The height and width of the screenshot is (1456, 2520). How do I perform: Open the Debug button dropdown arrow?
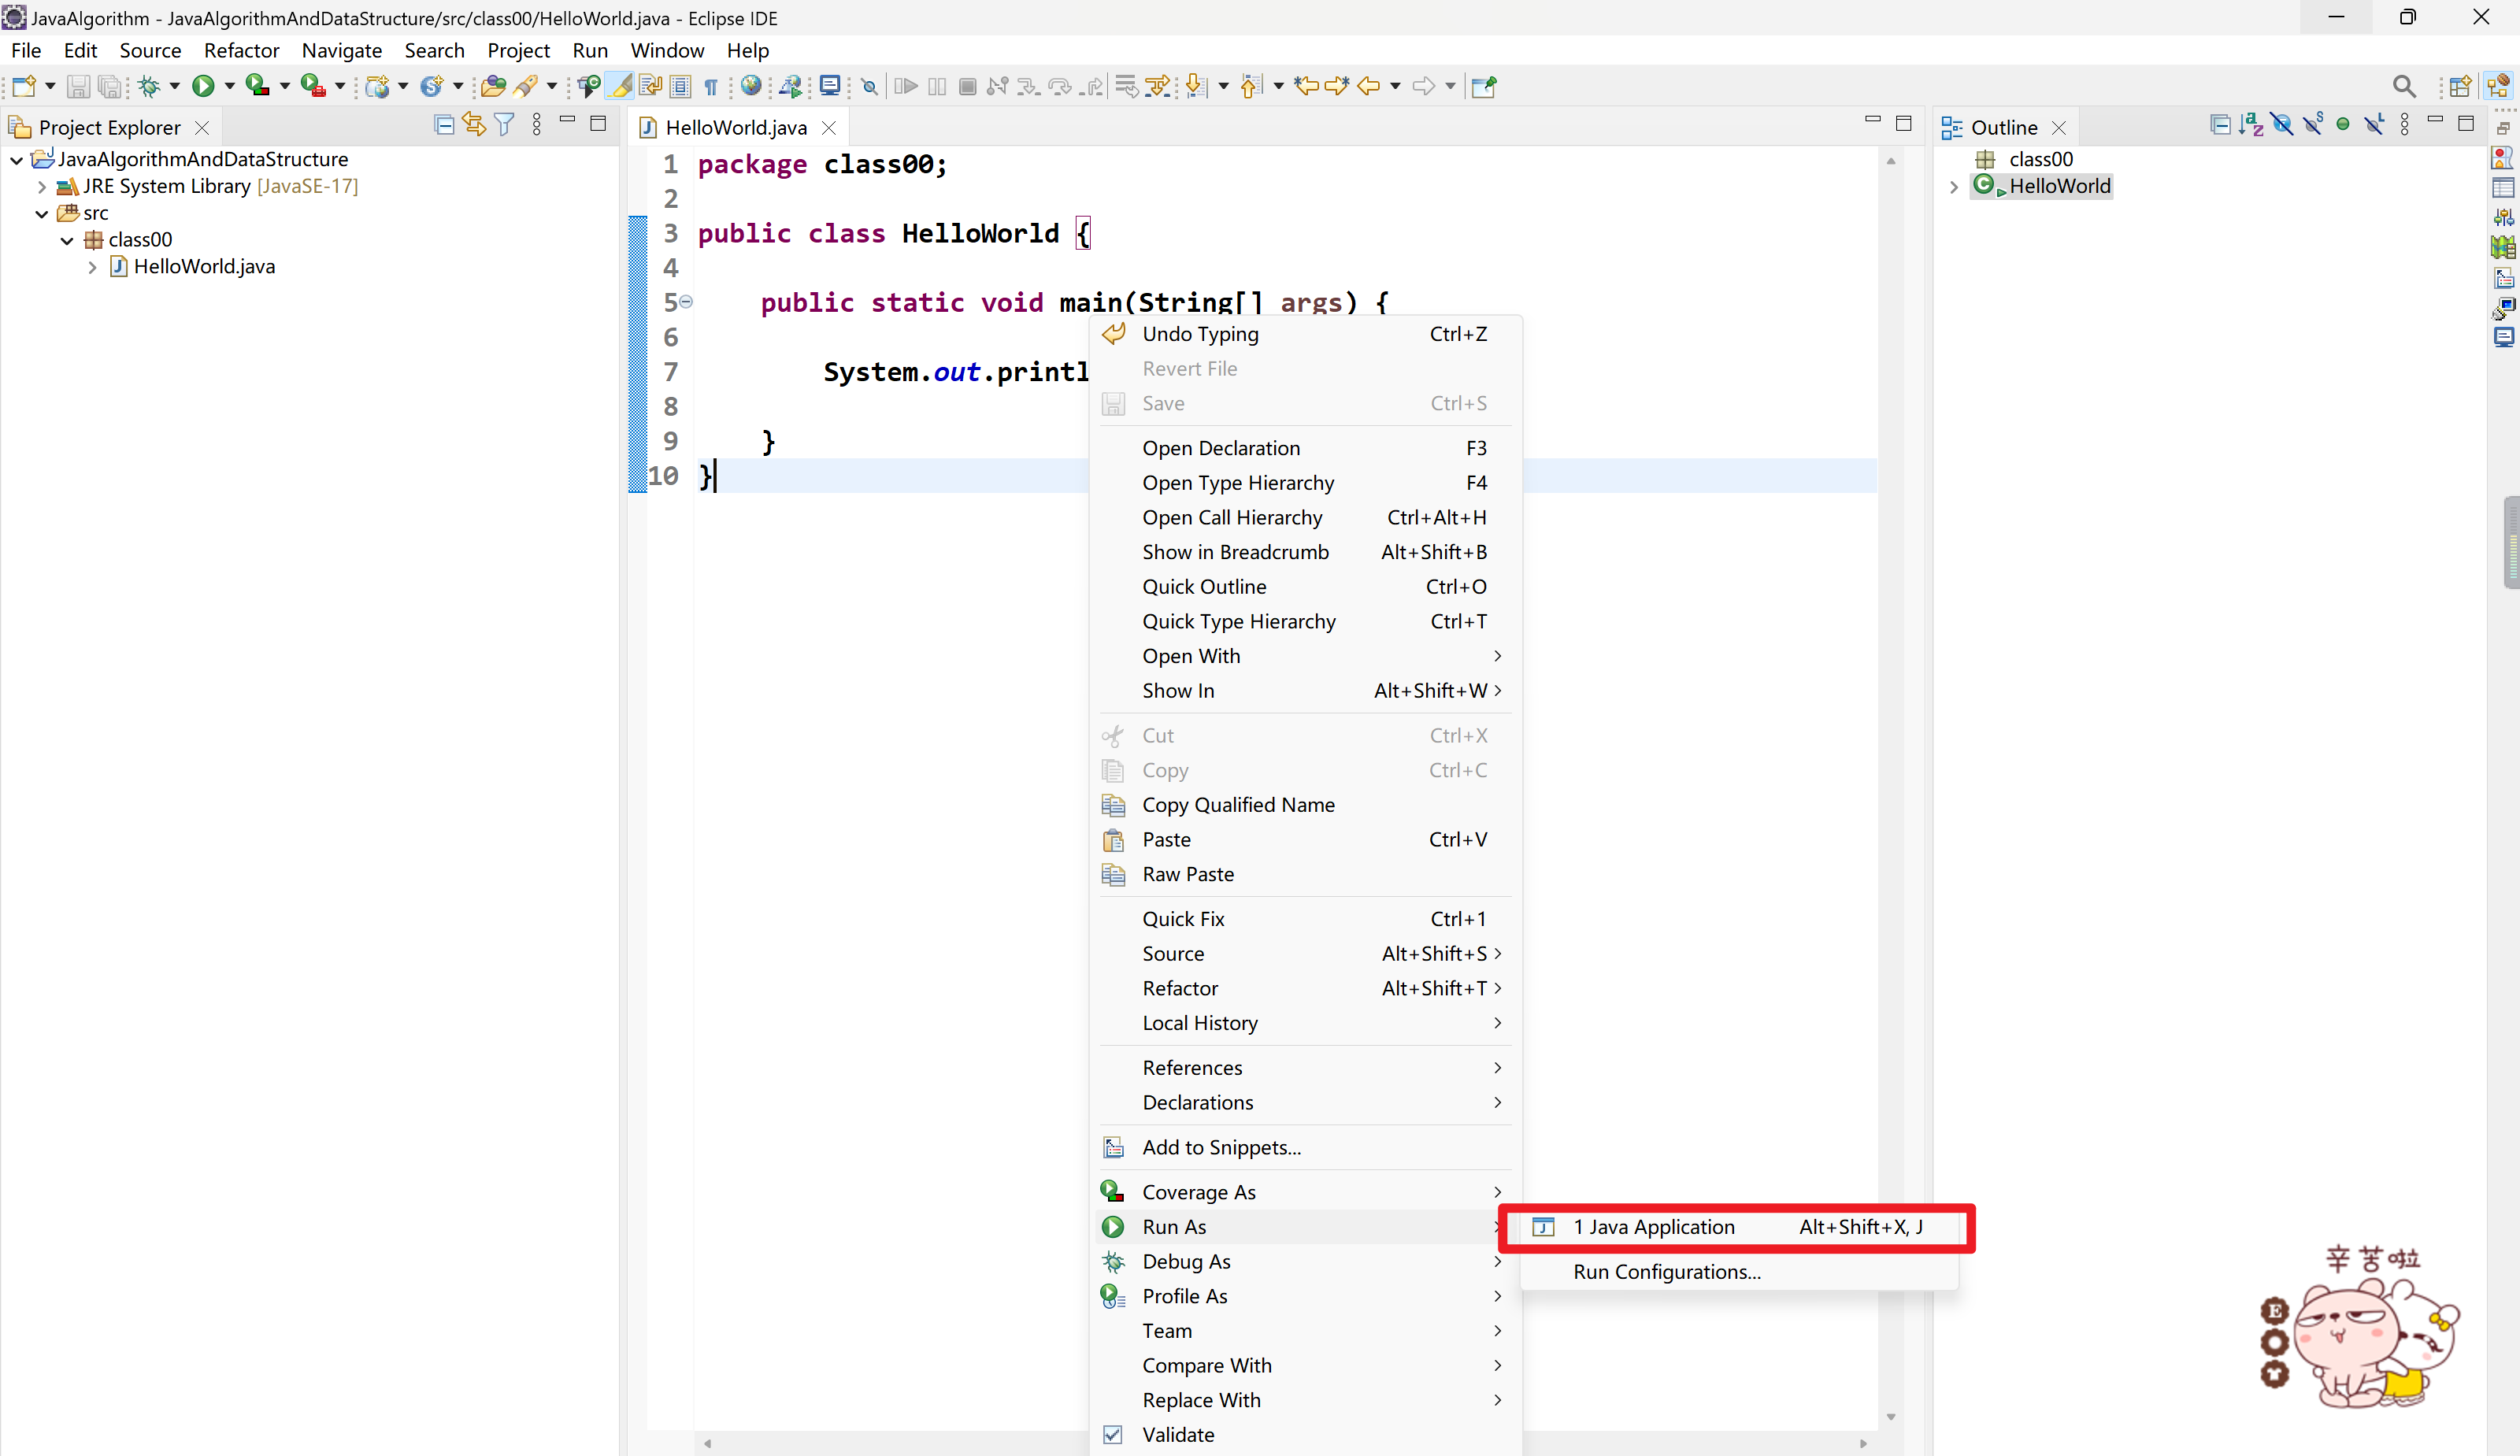click(x=174, y=87)
